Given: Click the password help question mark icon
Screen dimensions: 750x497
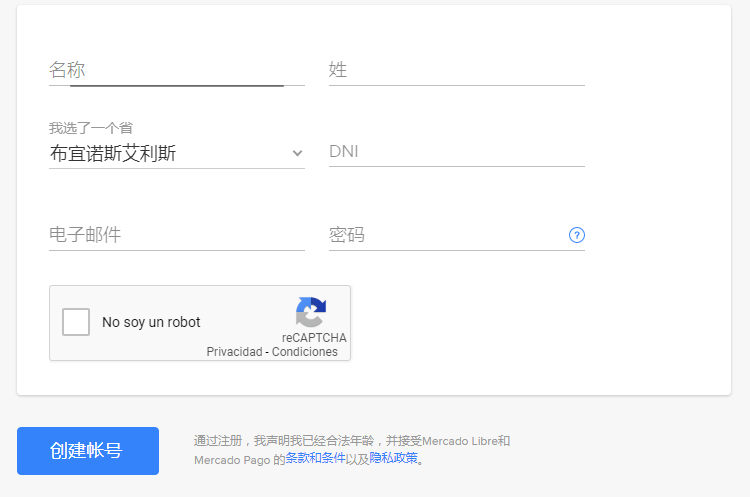Looking at the screenshot, I should tap(576, 235).
